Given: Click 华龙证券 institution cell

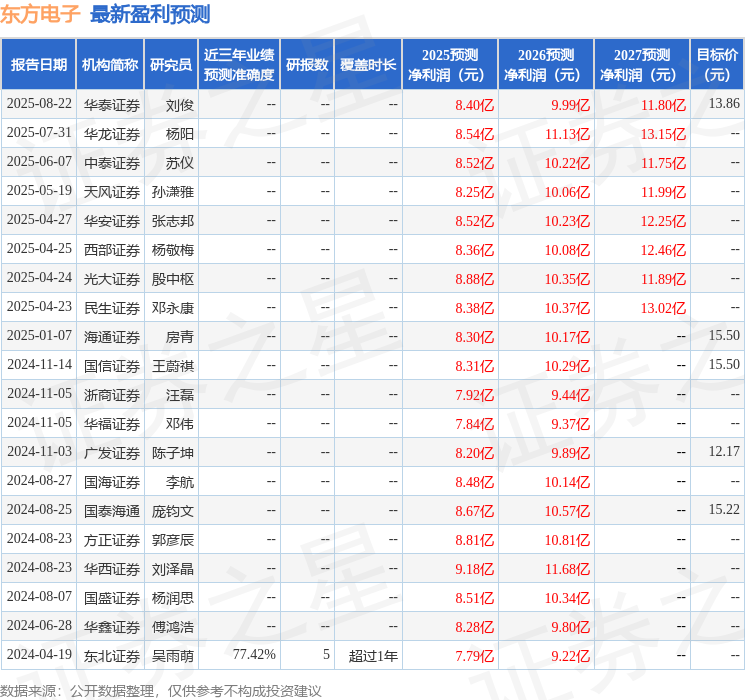Looking at the screenshot, I should pos(112,134).
